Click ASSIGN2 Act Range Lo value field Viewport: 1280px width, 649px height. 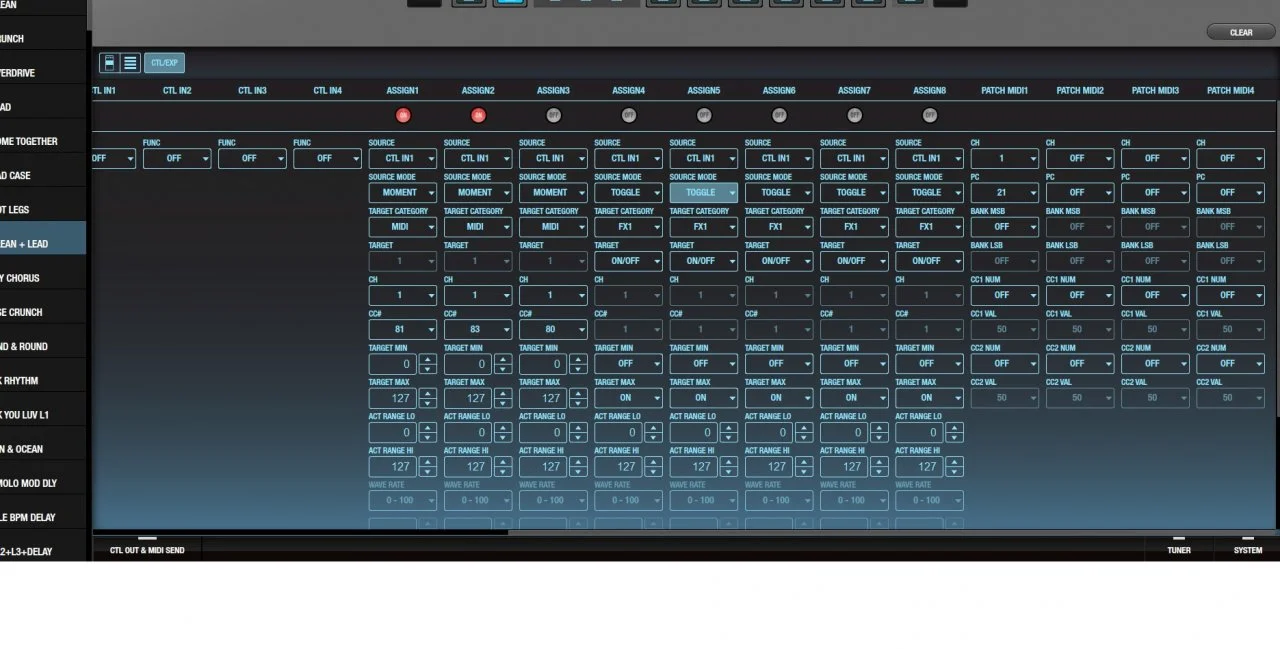coord(469,433)
